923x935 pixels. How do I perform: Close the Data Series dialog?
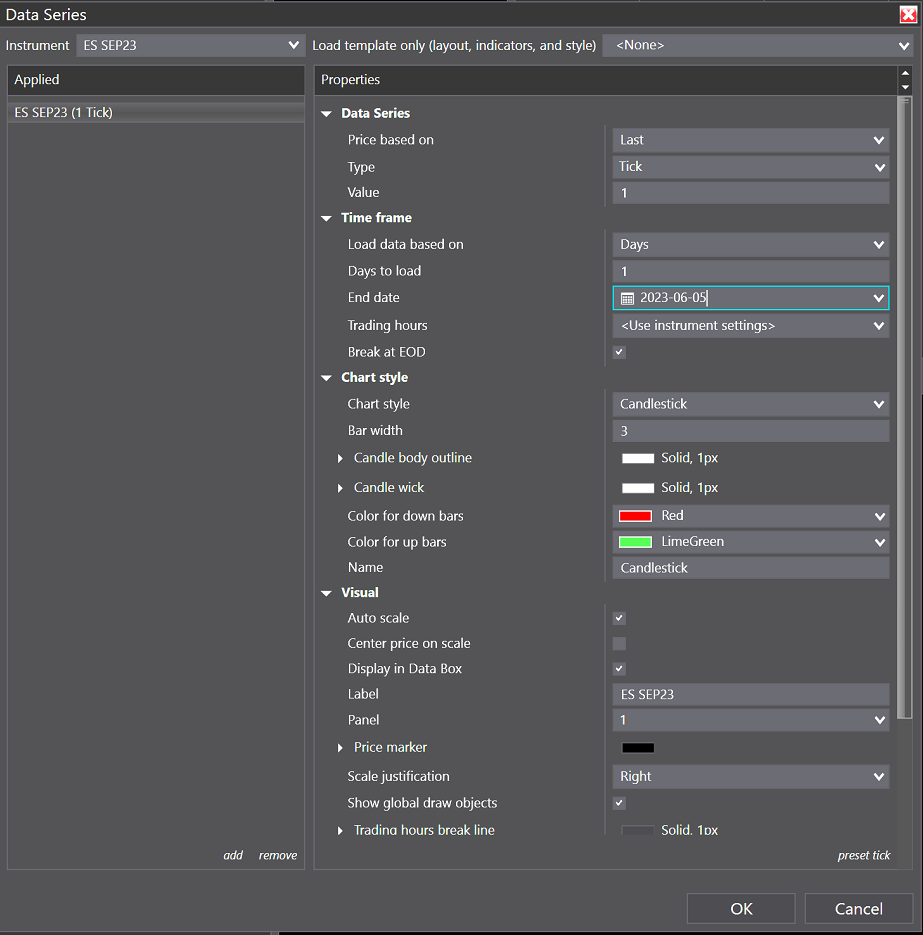[x=908, y=14]
